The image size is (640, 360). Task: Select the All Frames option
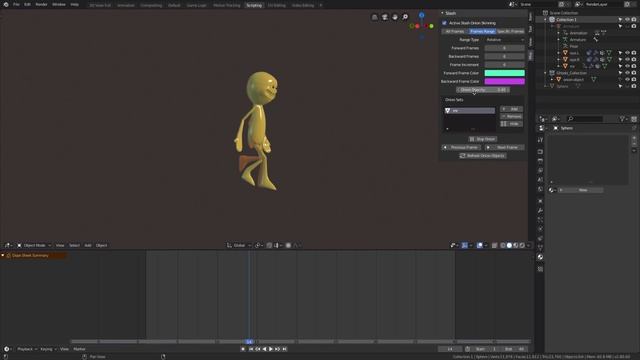pyautogui.click(x=455, y=31)
